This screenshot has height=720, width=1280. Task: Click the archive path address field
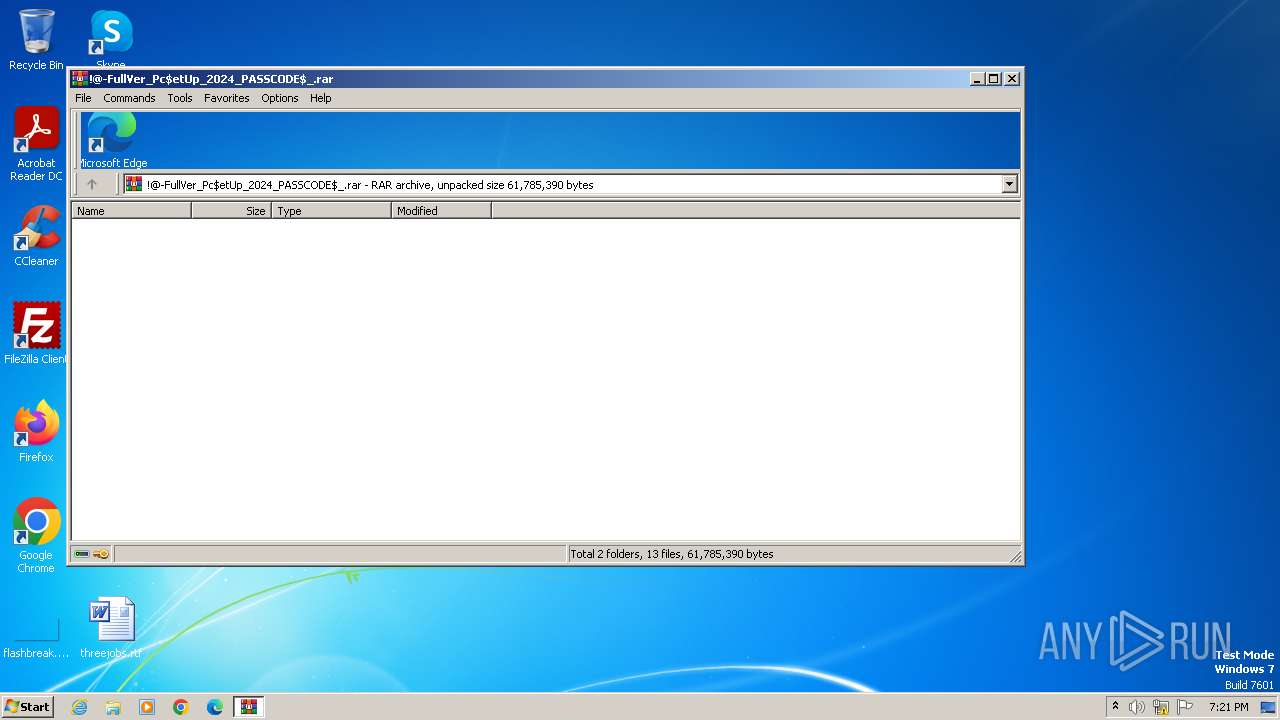[x=570, y=184]
